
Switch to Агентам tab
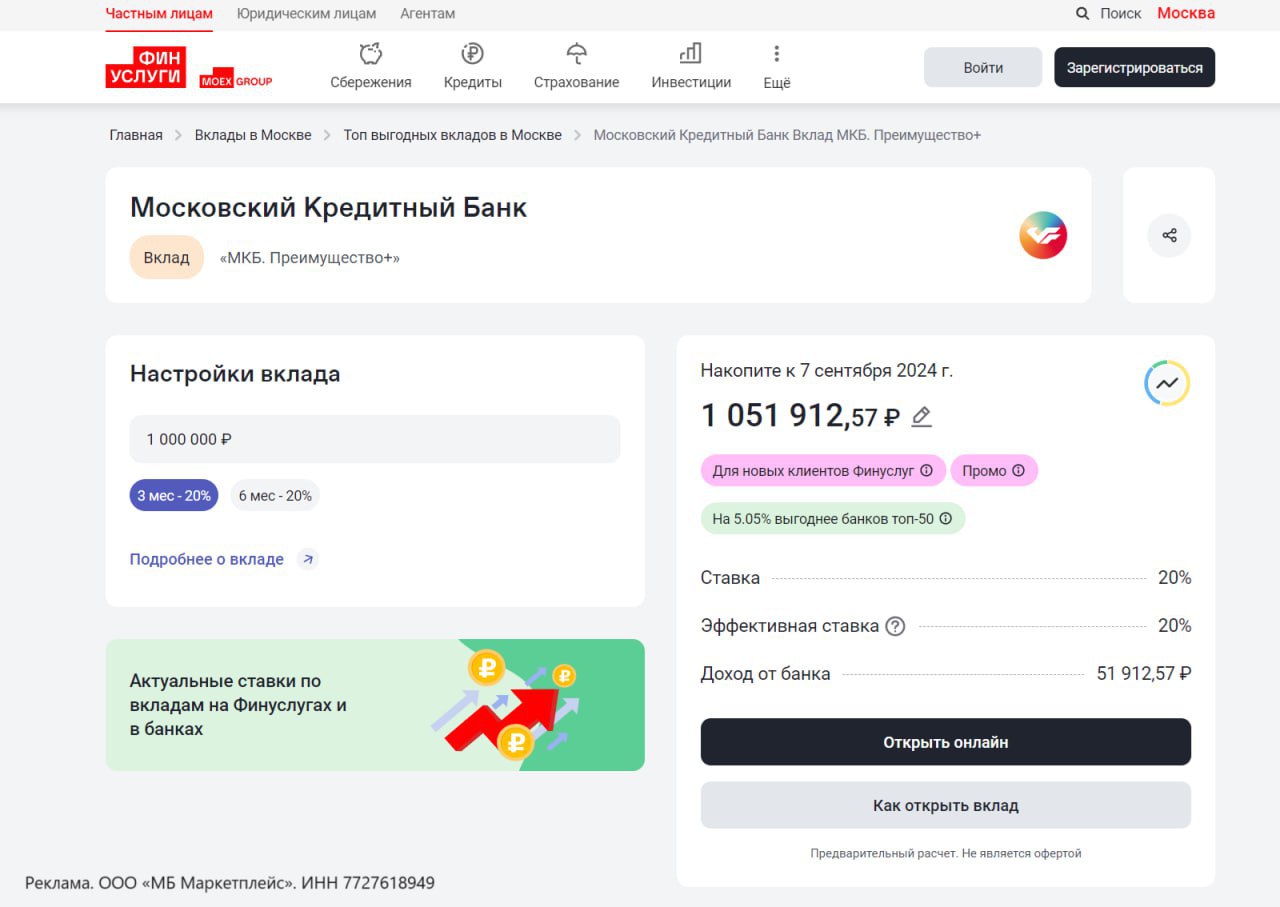click(427, 14)
